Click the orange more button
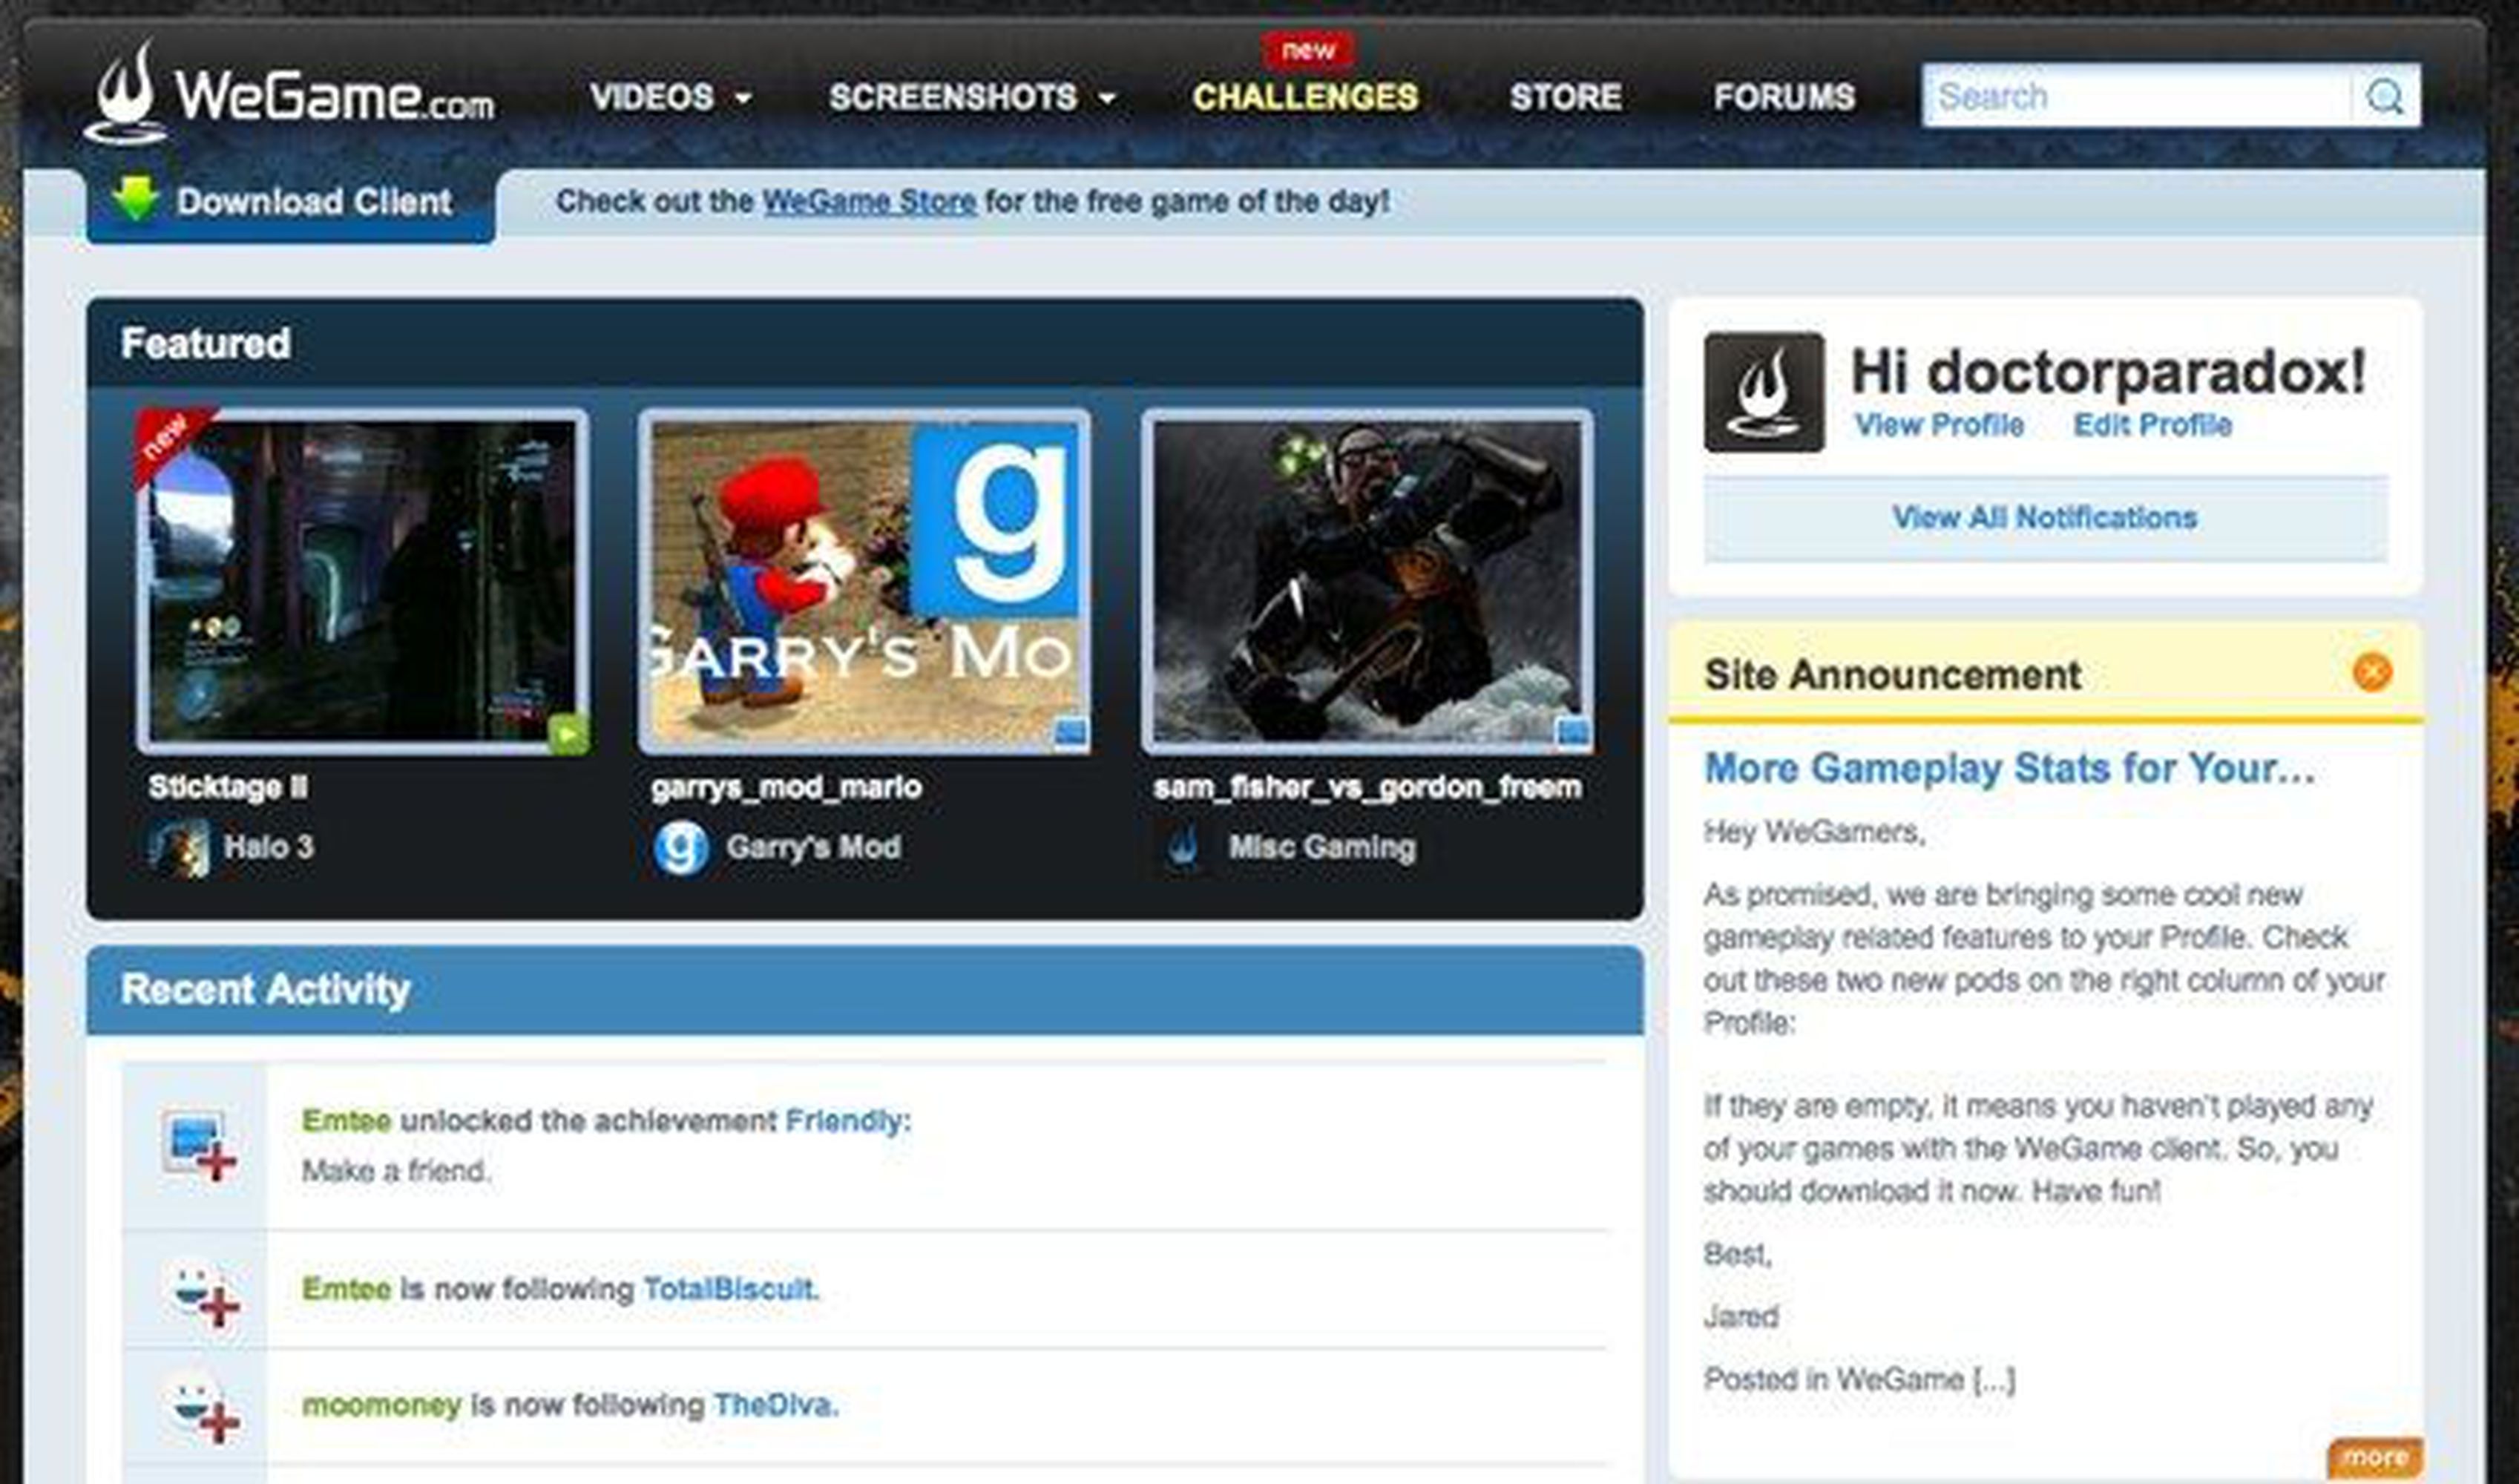 (2375, 1458)
